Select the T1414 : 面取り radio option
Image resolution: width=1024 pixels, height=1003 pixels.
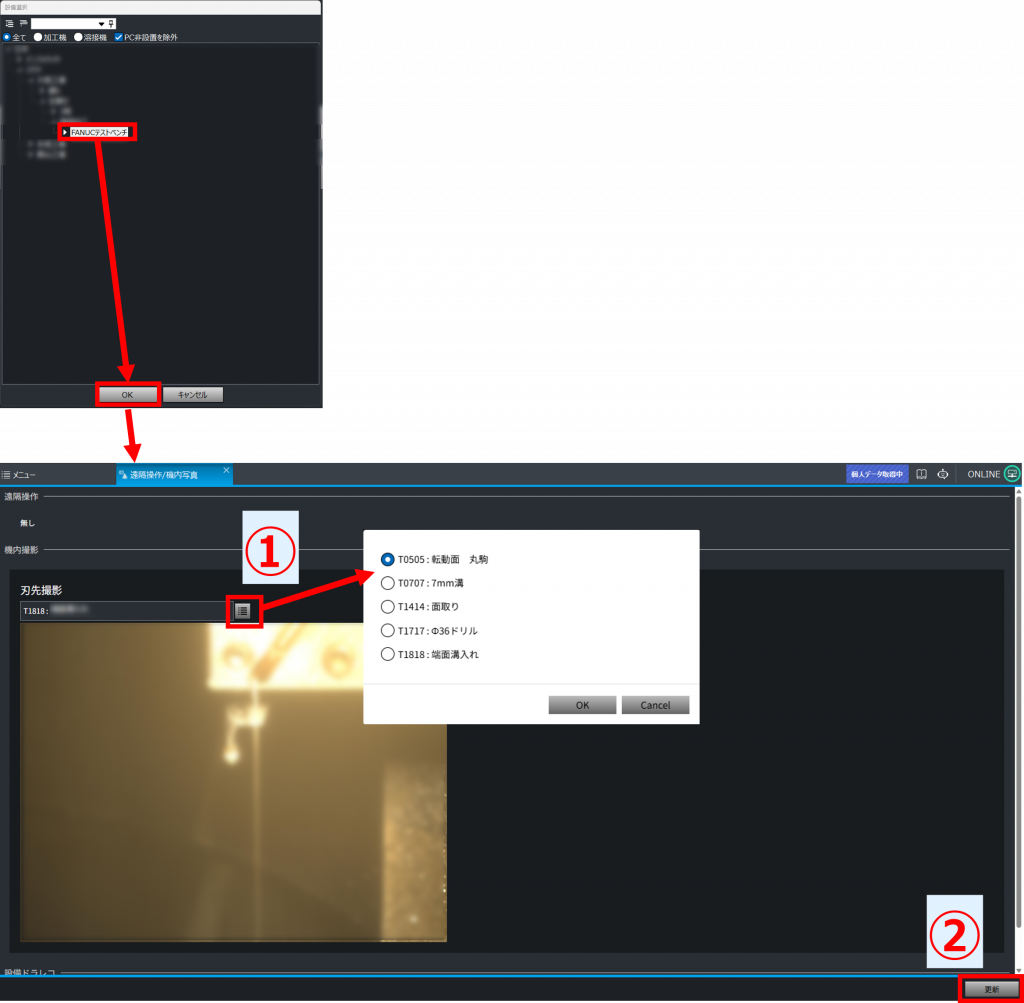388,607
